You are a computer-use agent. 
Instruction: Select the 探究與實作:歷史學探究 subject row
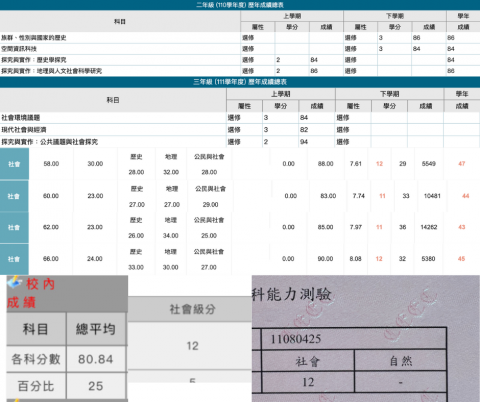click(240, 60)
